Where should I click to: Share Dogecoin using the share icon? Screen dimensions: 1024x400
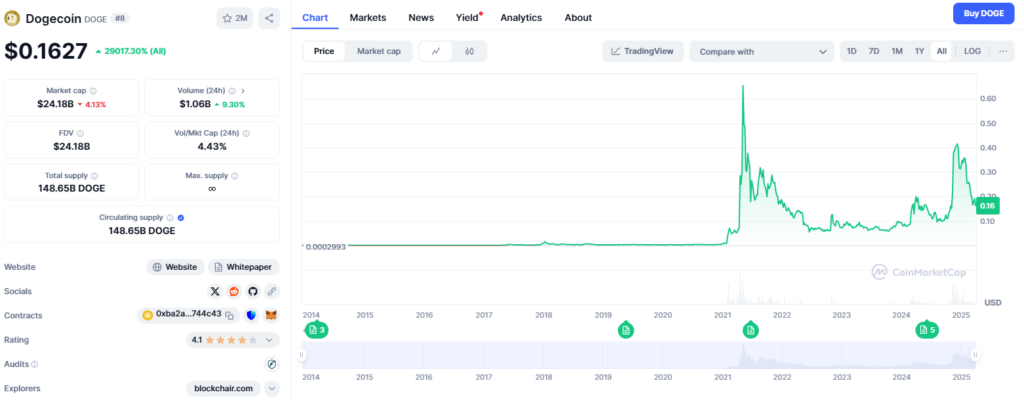click(269, 18)
